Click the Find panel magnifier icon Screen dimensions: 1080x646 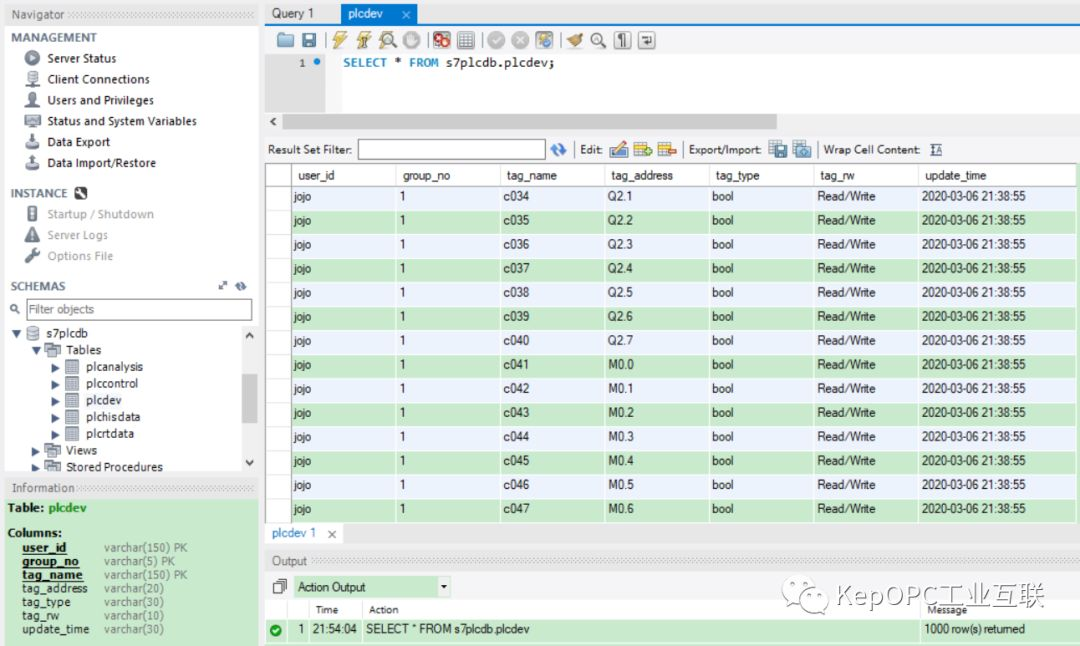pos(597,40)
